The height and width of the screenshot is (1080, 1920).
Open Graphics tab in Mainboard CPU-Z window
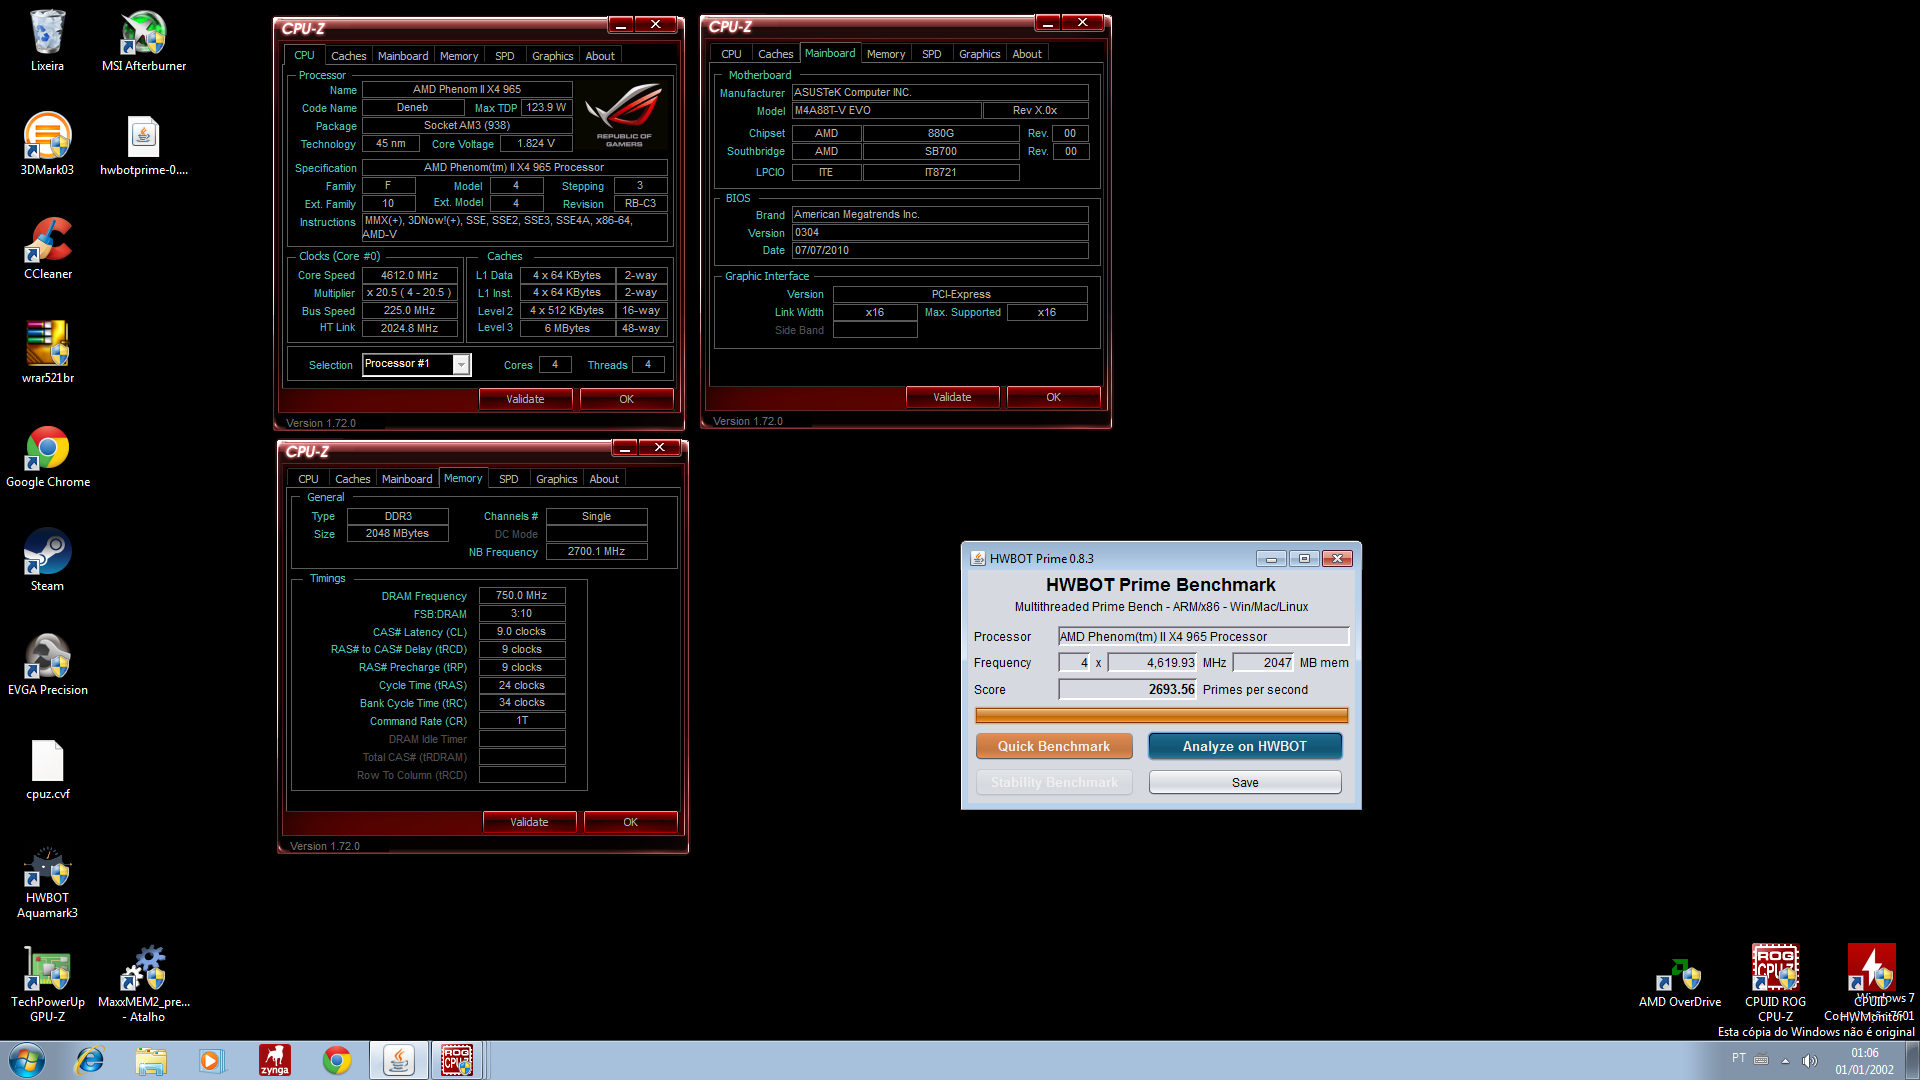pyautogui.click(x=979, y=54)
